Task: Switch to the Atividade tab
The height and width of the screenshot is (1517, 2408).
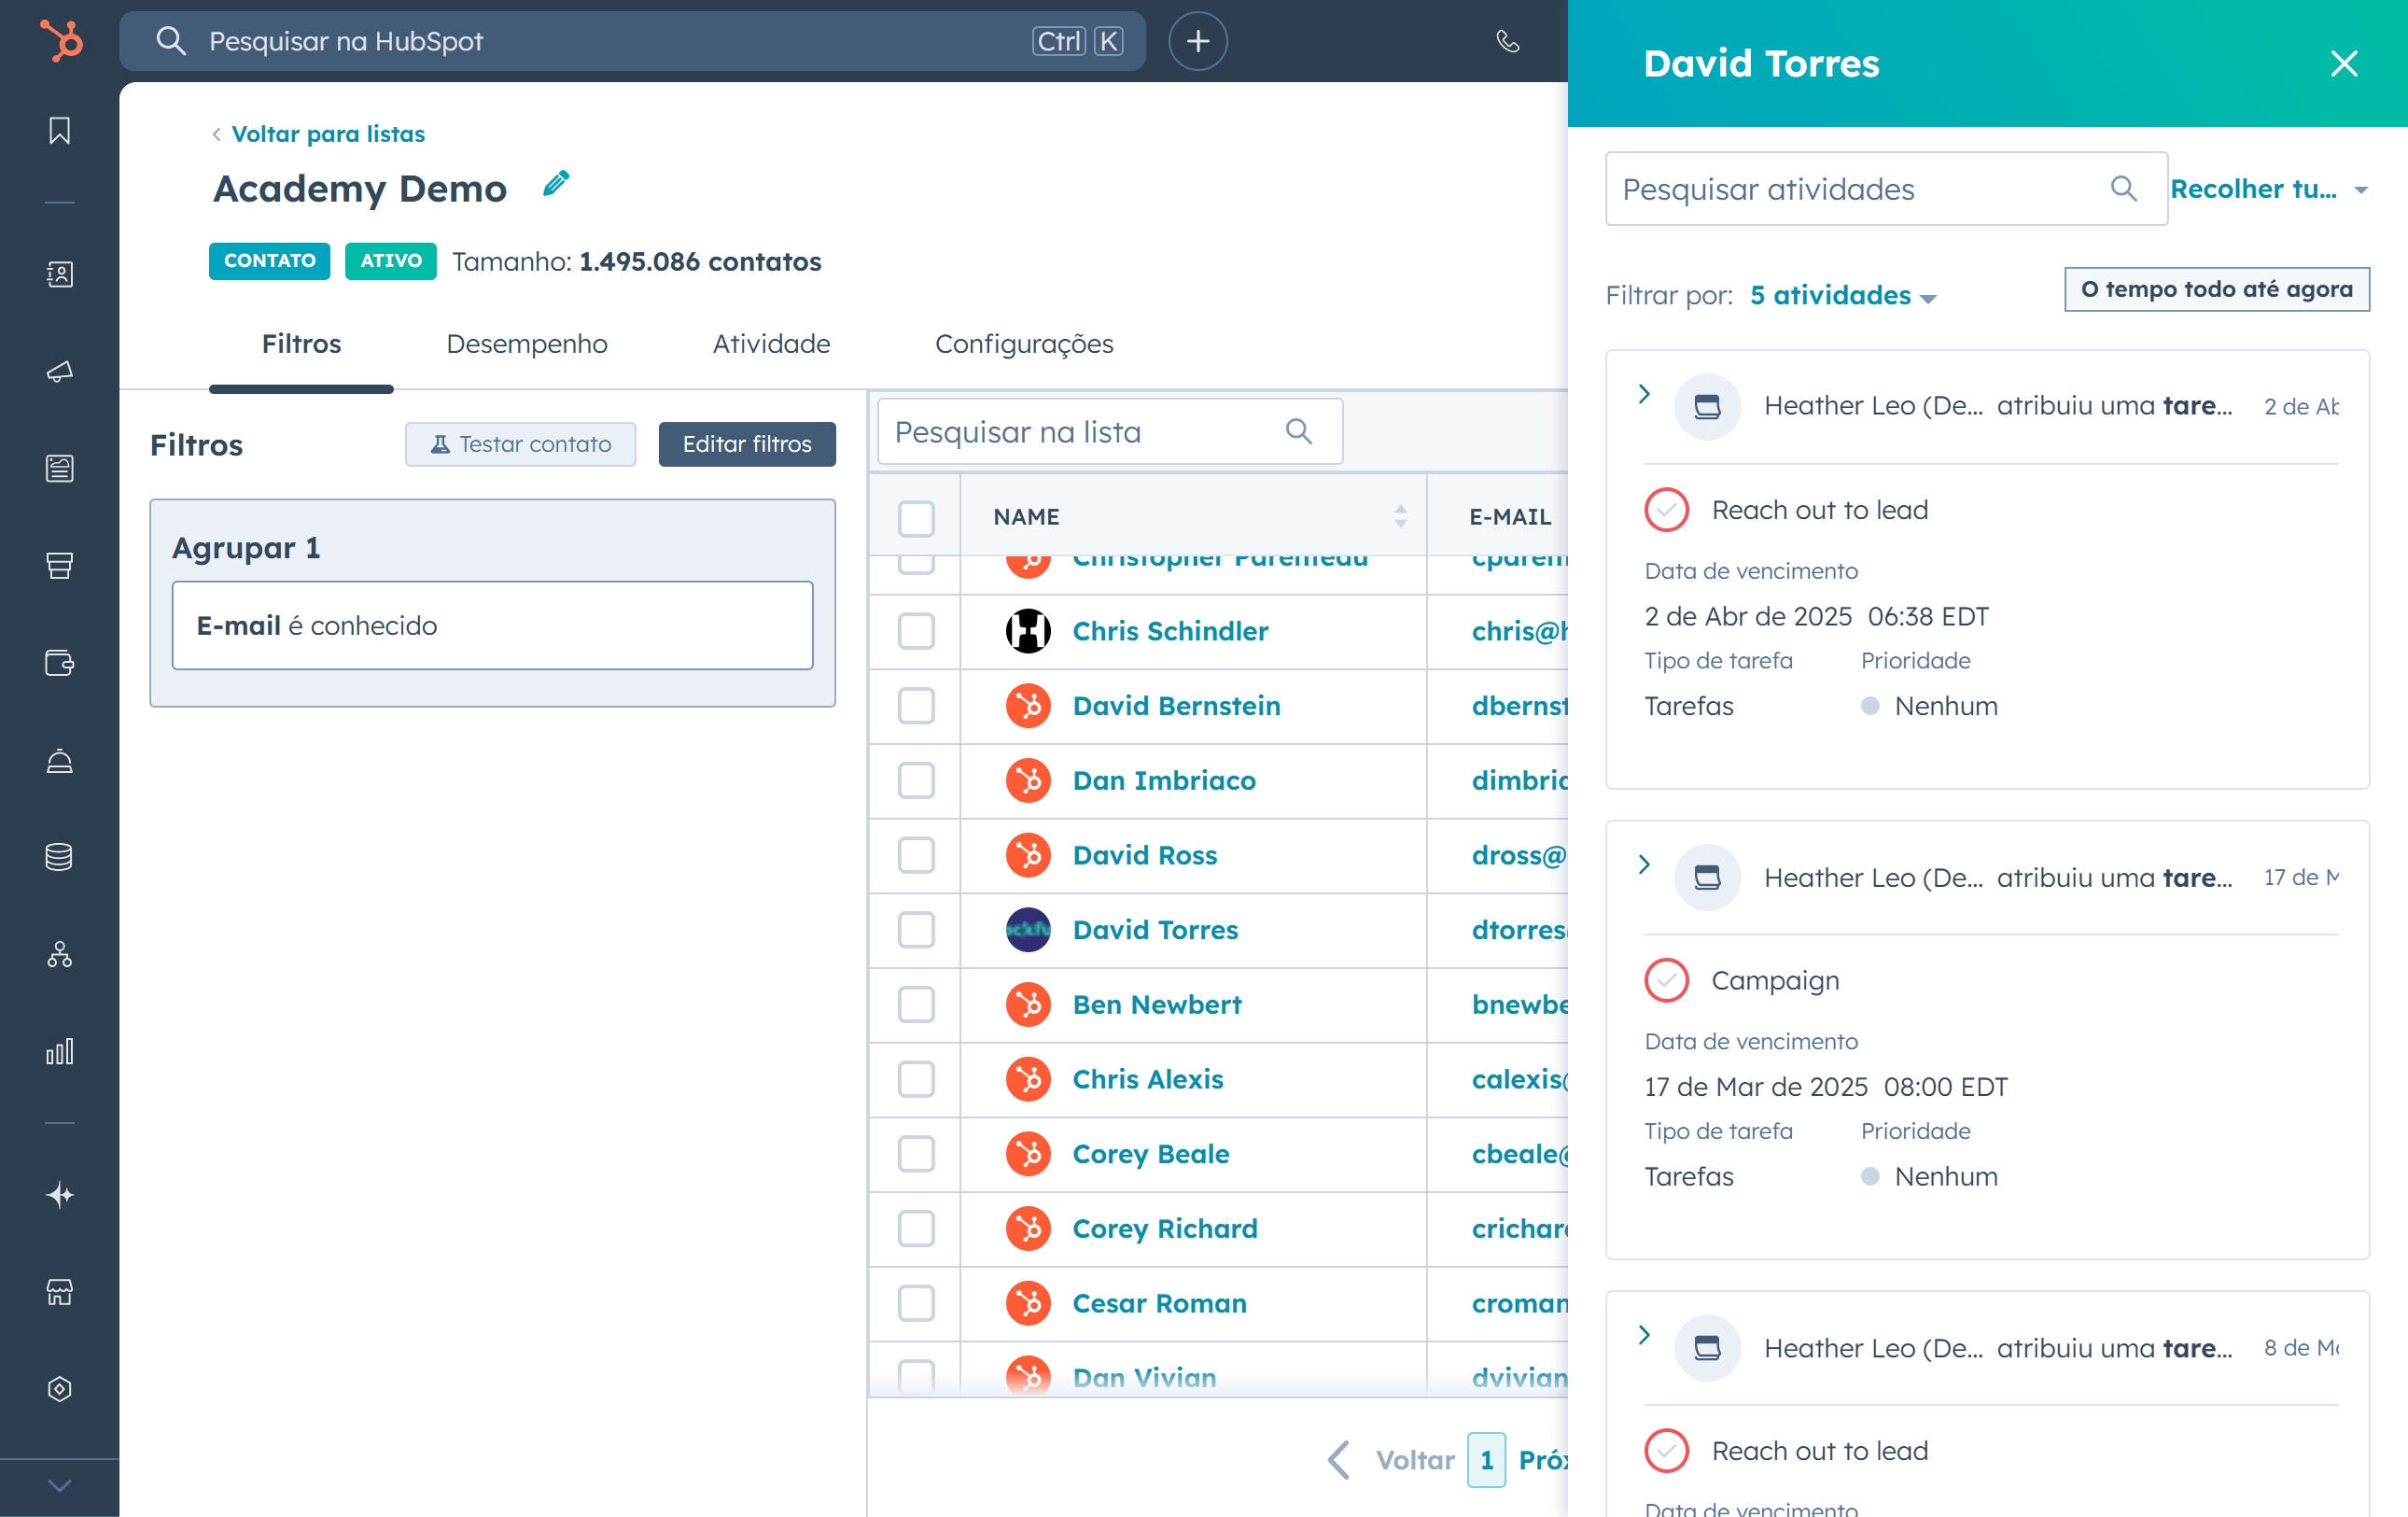Action: 771,344
